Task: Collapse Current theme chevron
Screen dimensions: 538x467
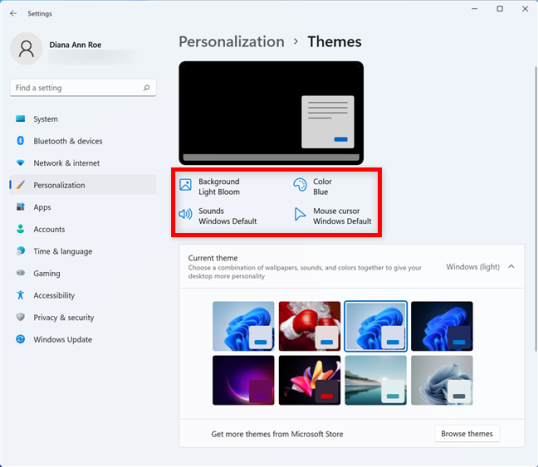Action: (511, 267)
